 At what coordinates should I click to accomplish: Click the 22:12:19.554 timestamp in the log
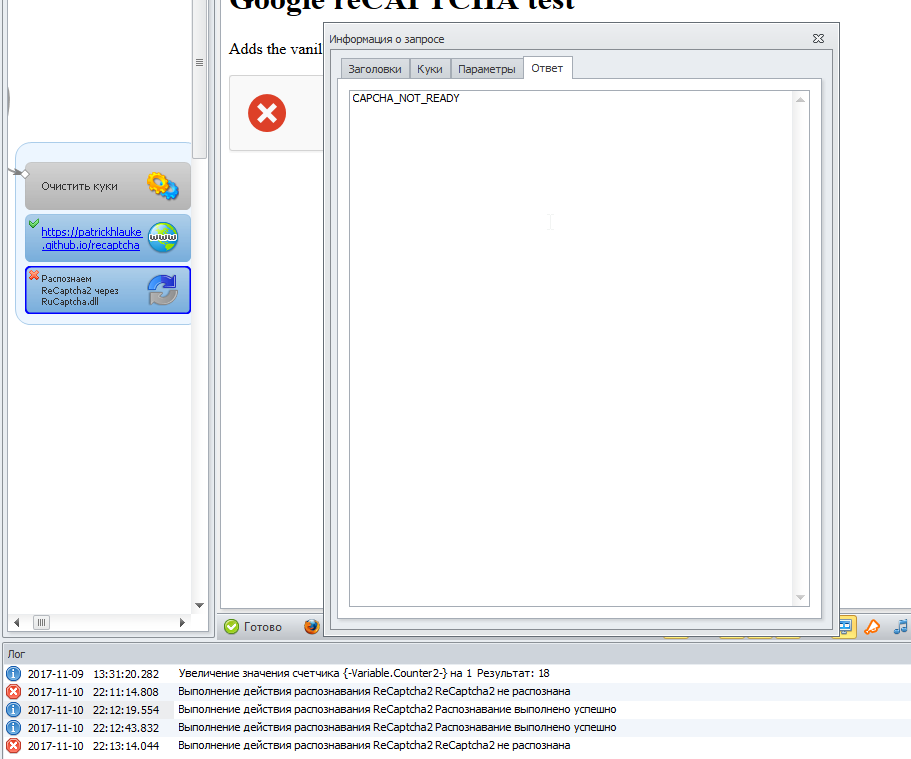point(126,710)
